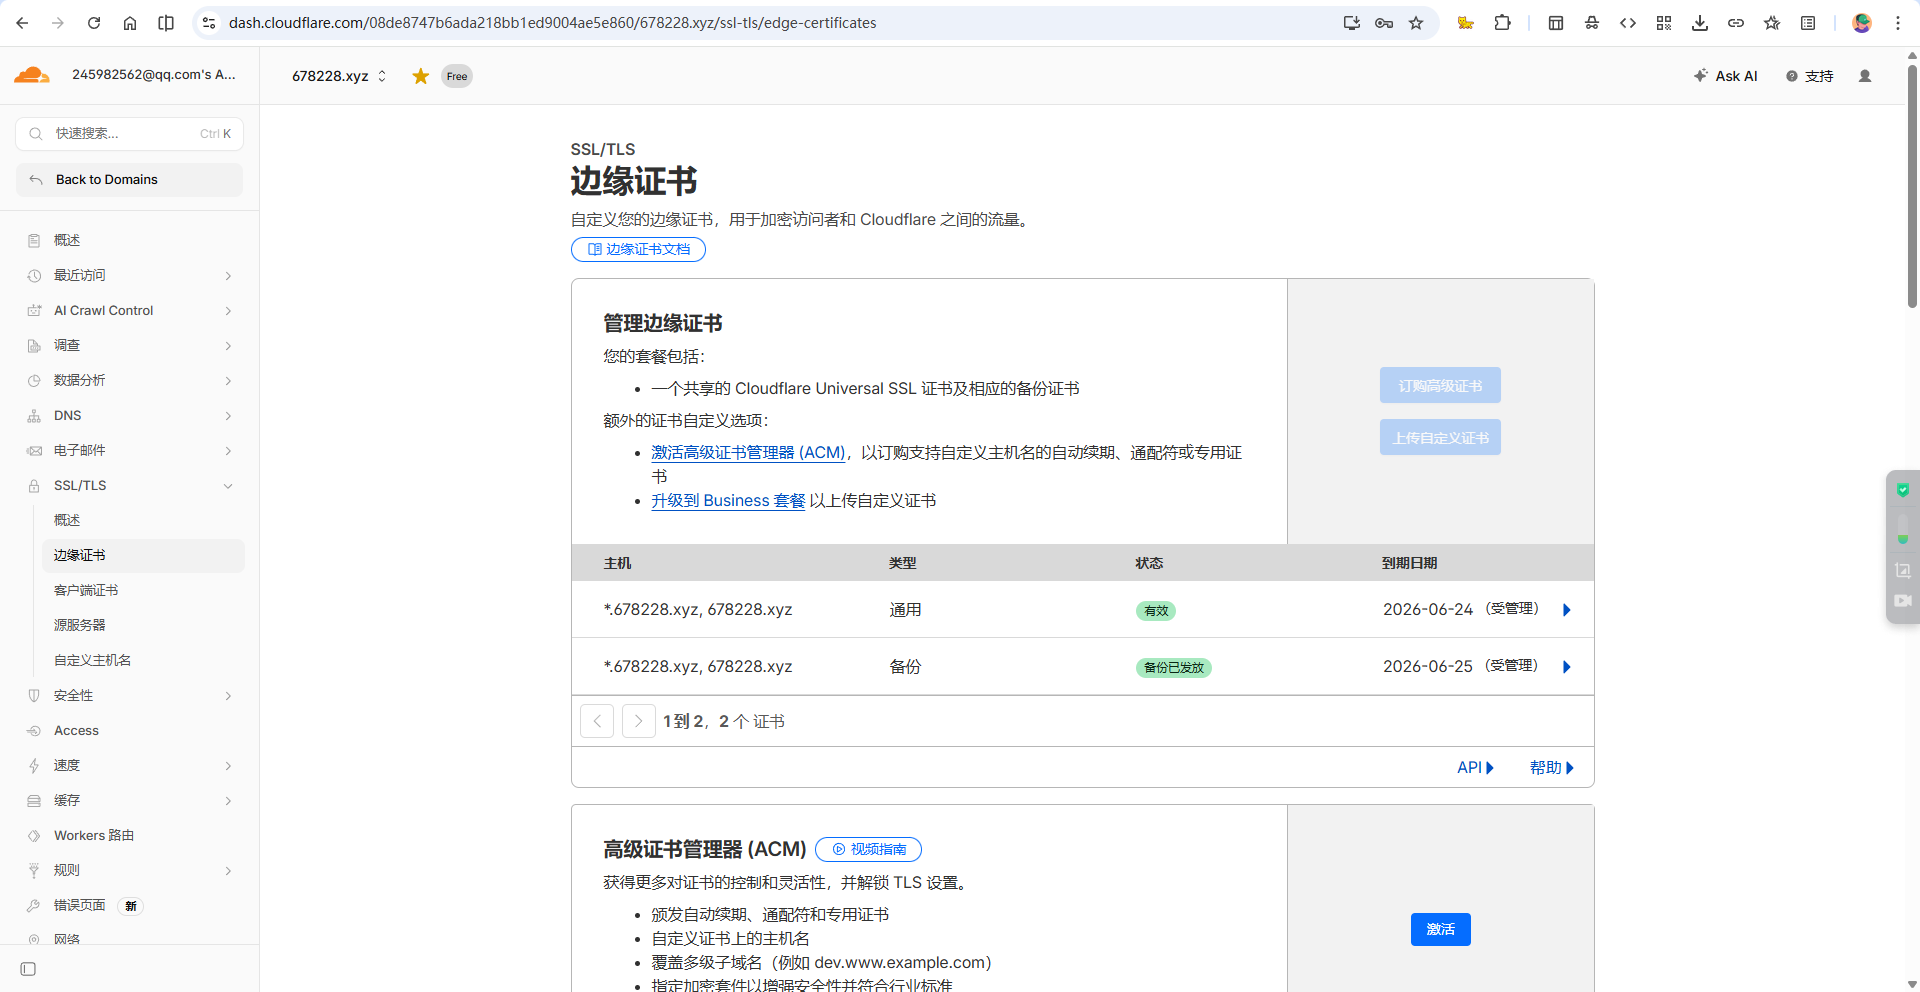Click the 有效 status badge
1920x992 pixels.
[x=1156, y=610]
